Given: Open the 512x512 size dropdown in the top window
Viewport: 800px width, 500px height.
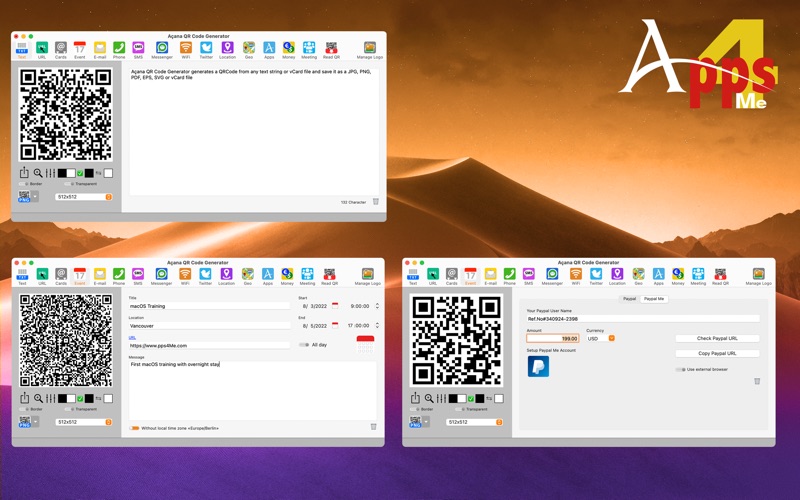Looking at the screenshot, I should [84, 197].
